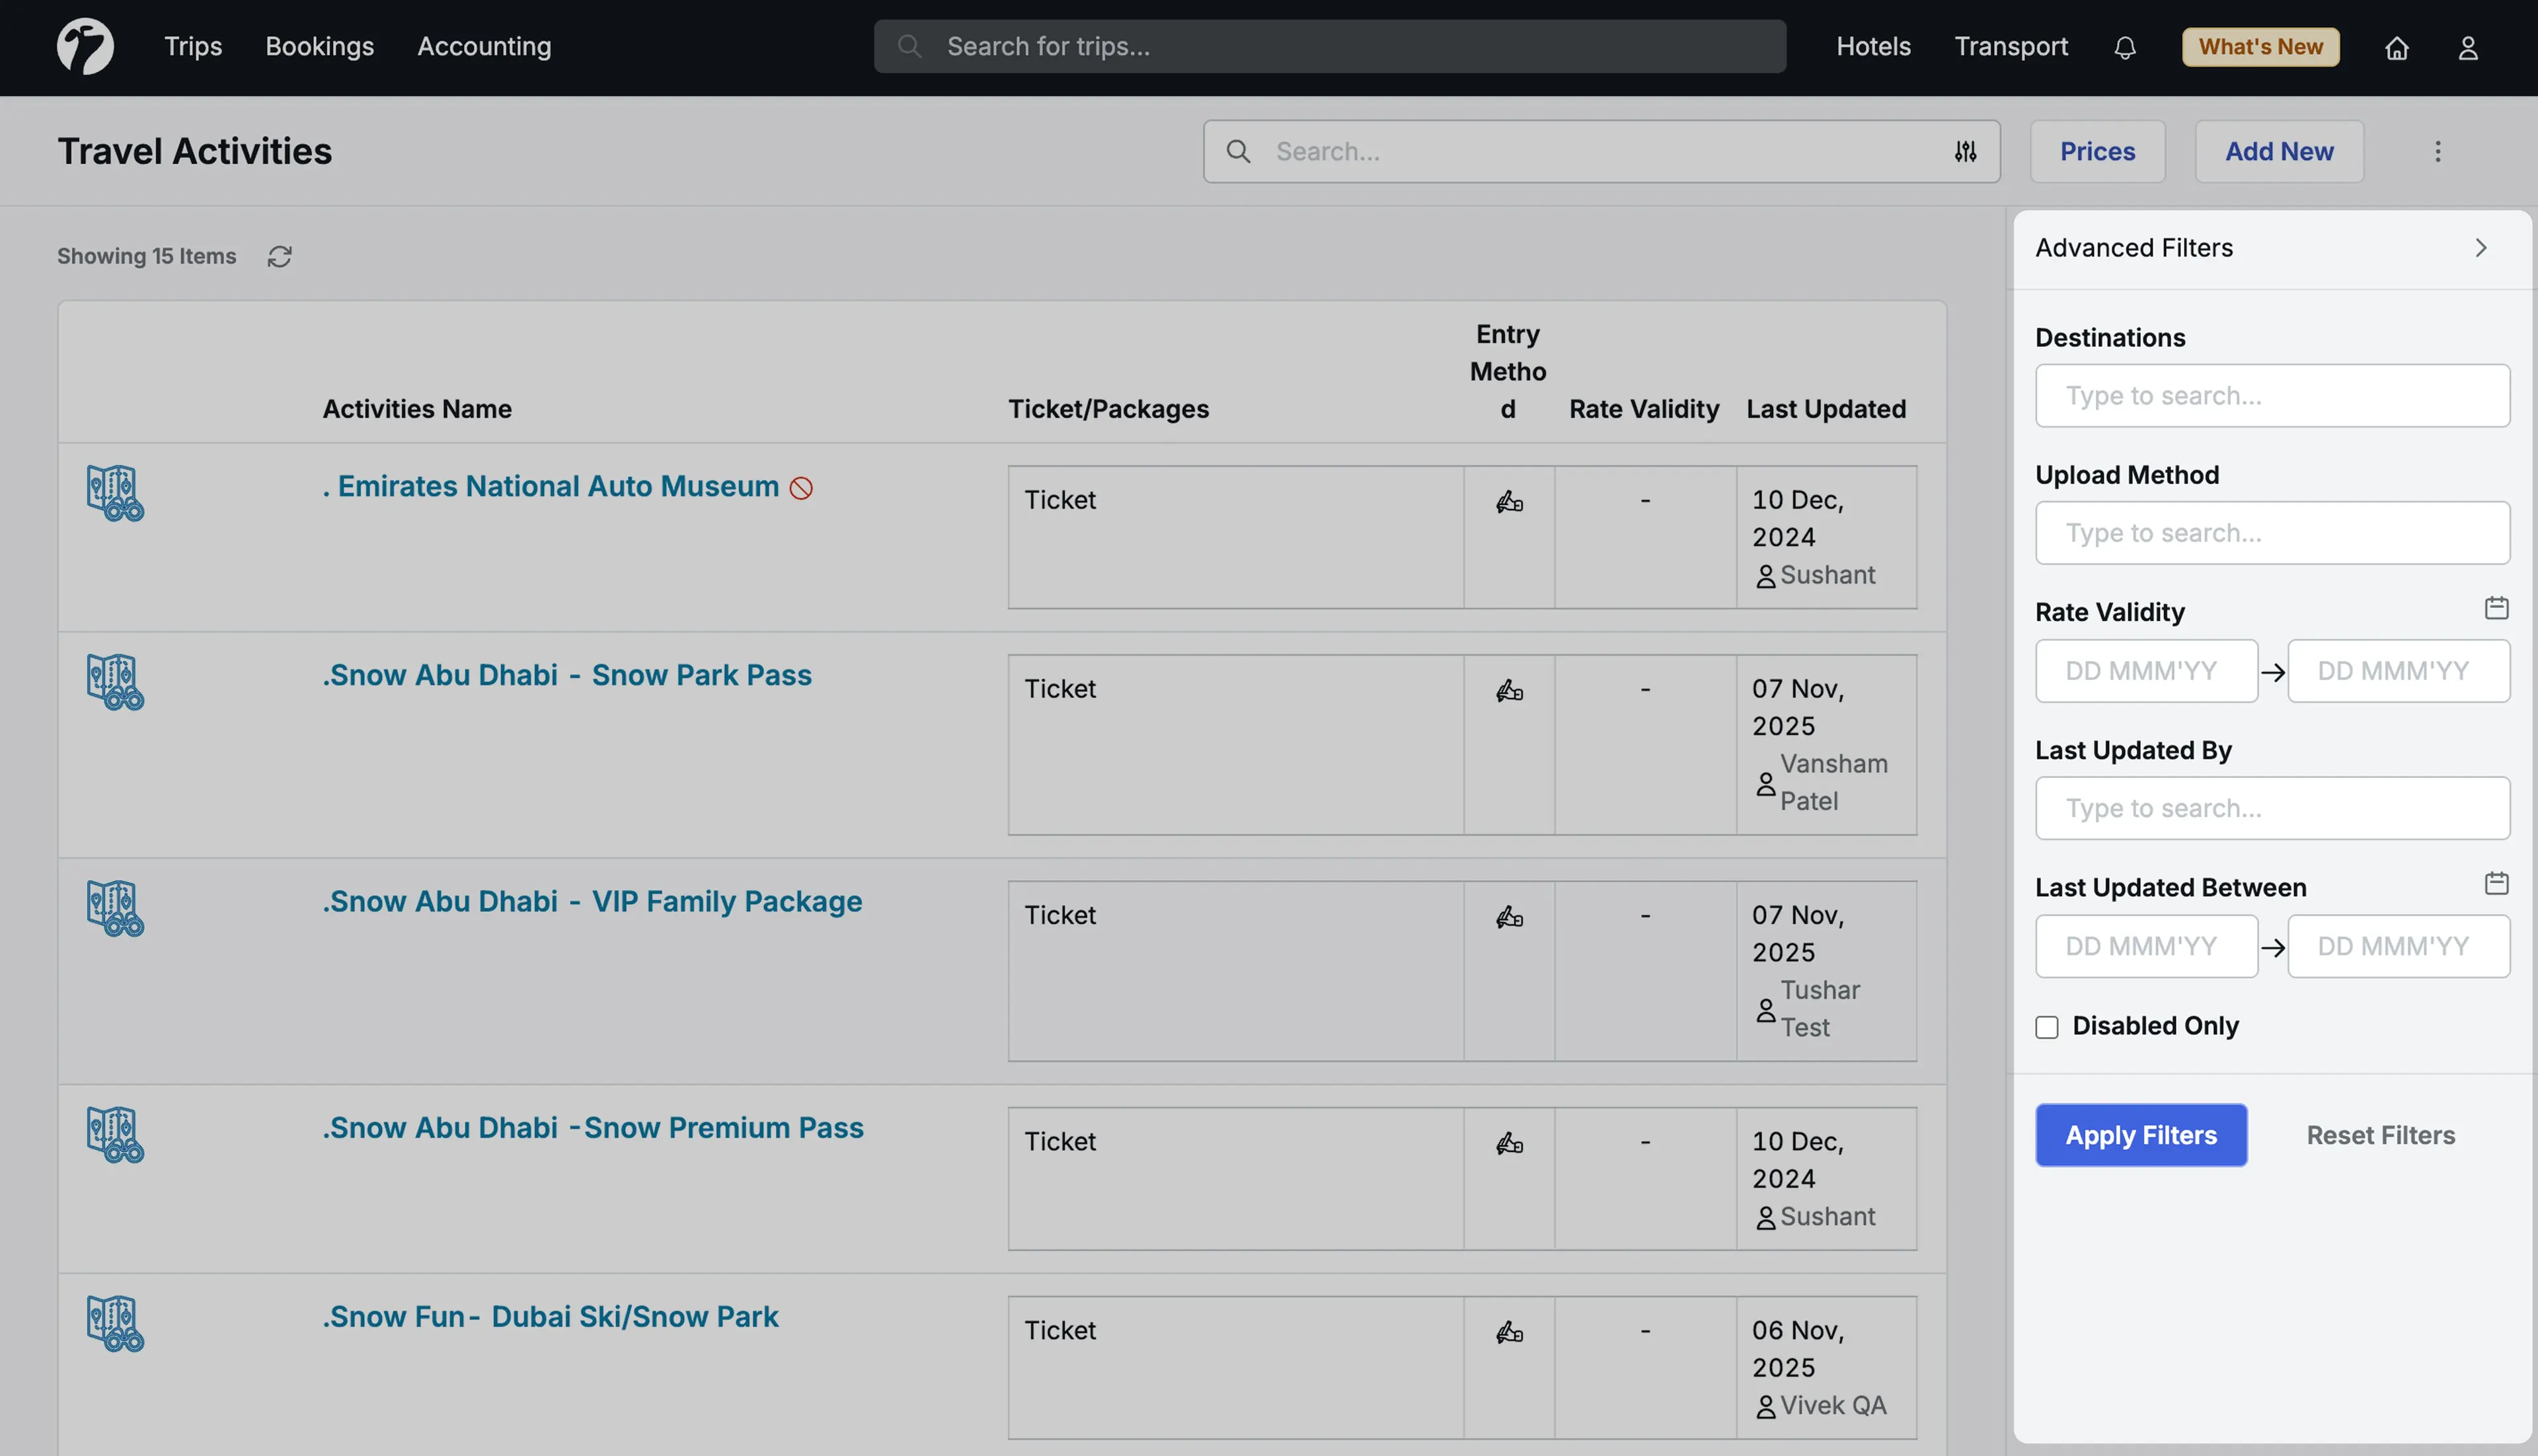Open the three-dot more options menu
Image resolution: width=2538 pixels, height=1456 pixels.
tap(2437, 151)
